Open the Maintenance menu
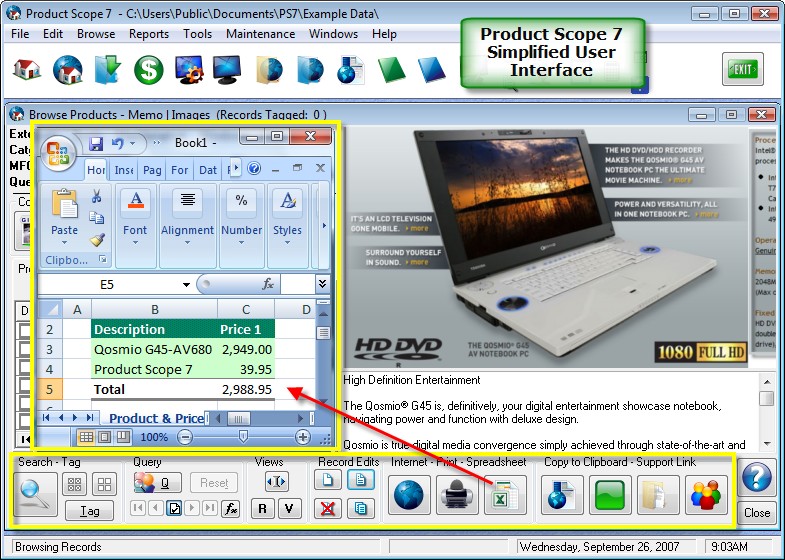 [260, 34]
